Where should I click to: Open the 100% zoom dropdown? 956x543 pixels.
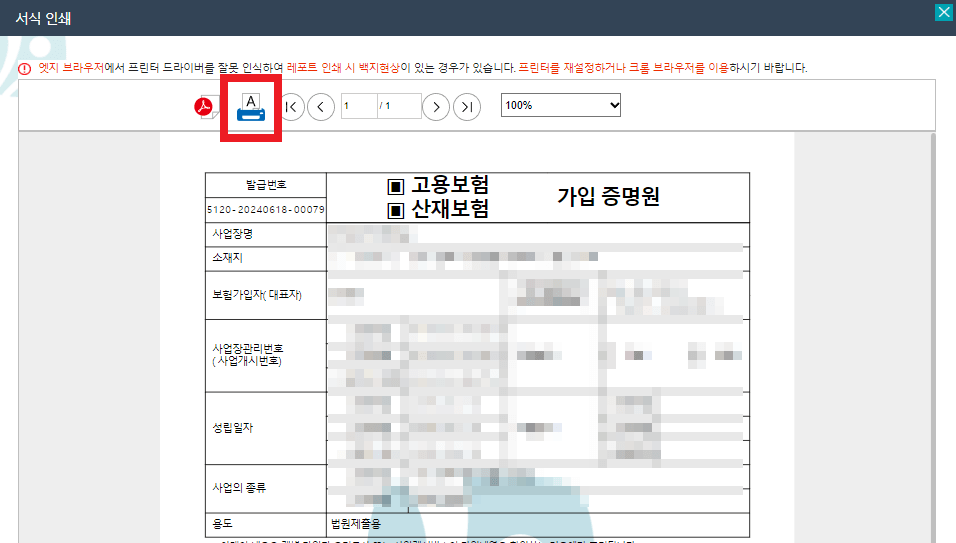click(x=561, y=105)
